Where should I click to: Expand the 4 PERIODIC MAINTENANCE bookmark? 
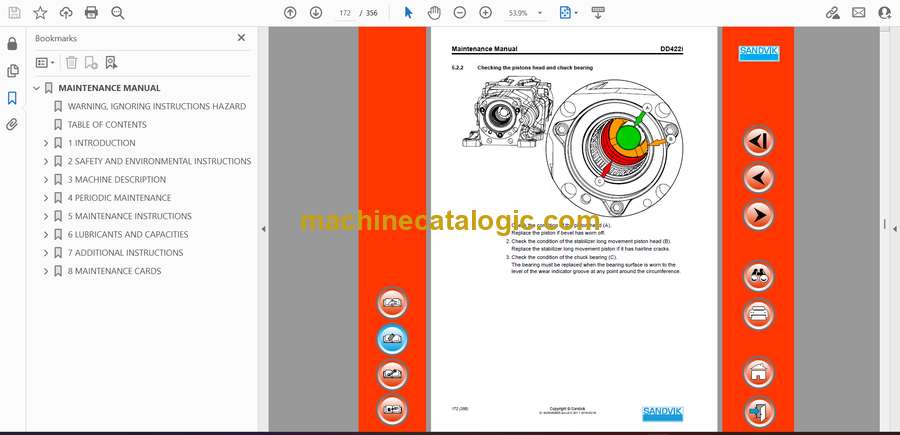click(46, 198)
